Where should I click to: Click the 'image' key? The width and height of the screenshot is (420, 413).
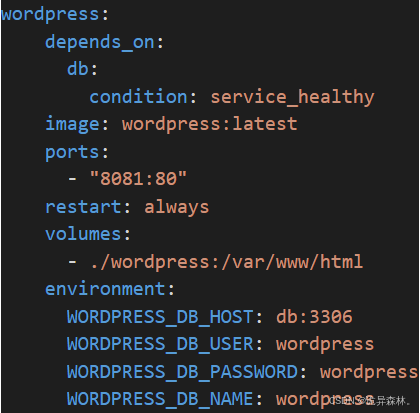72,125
